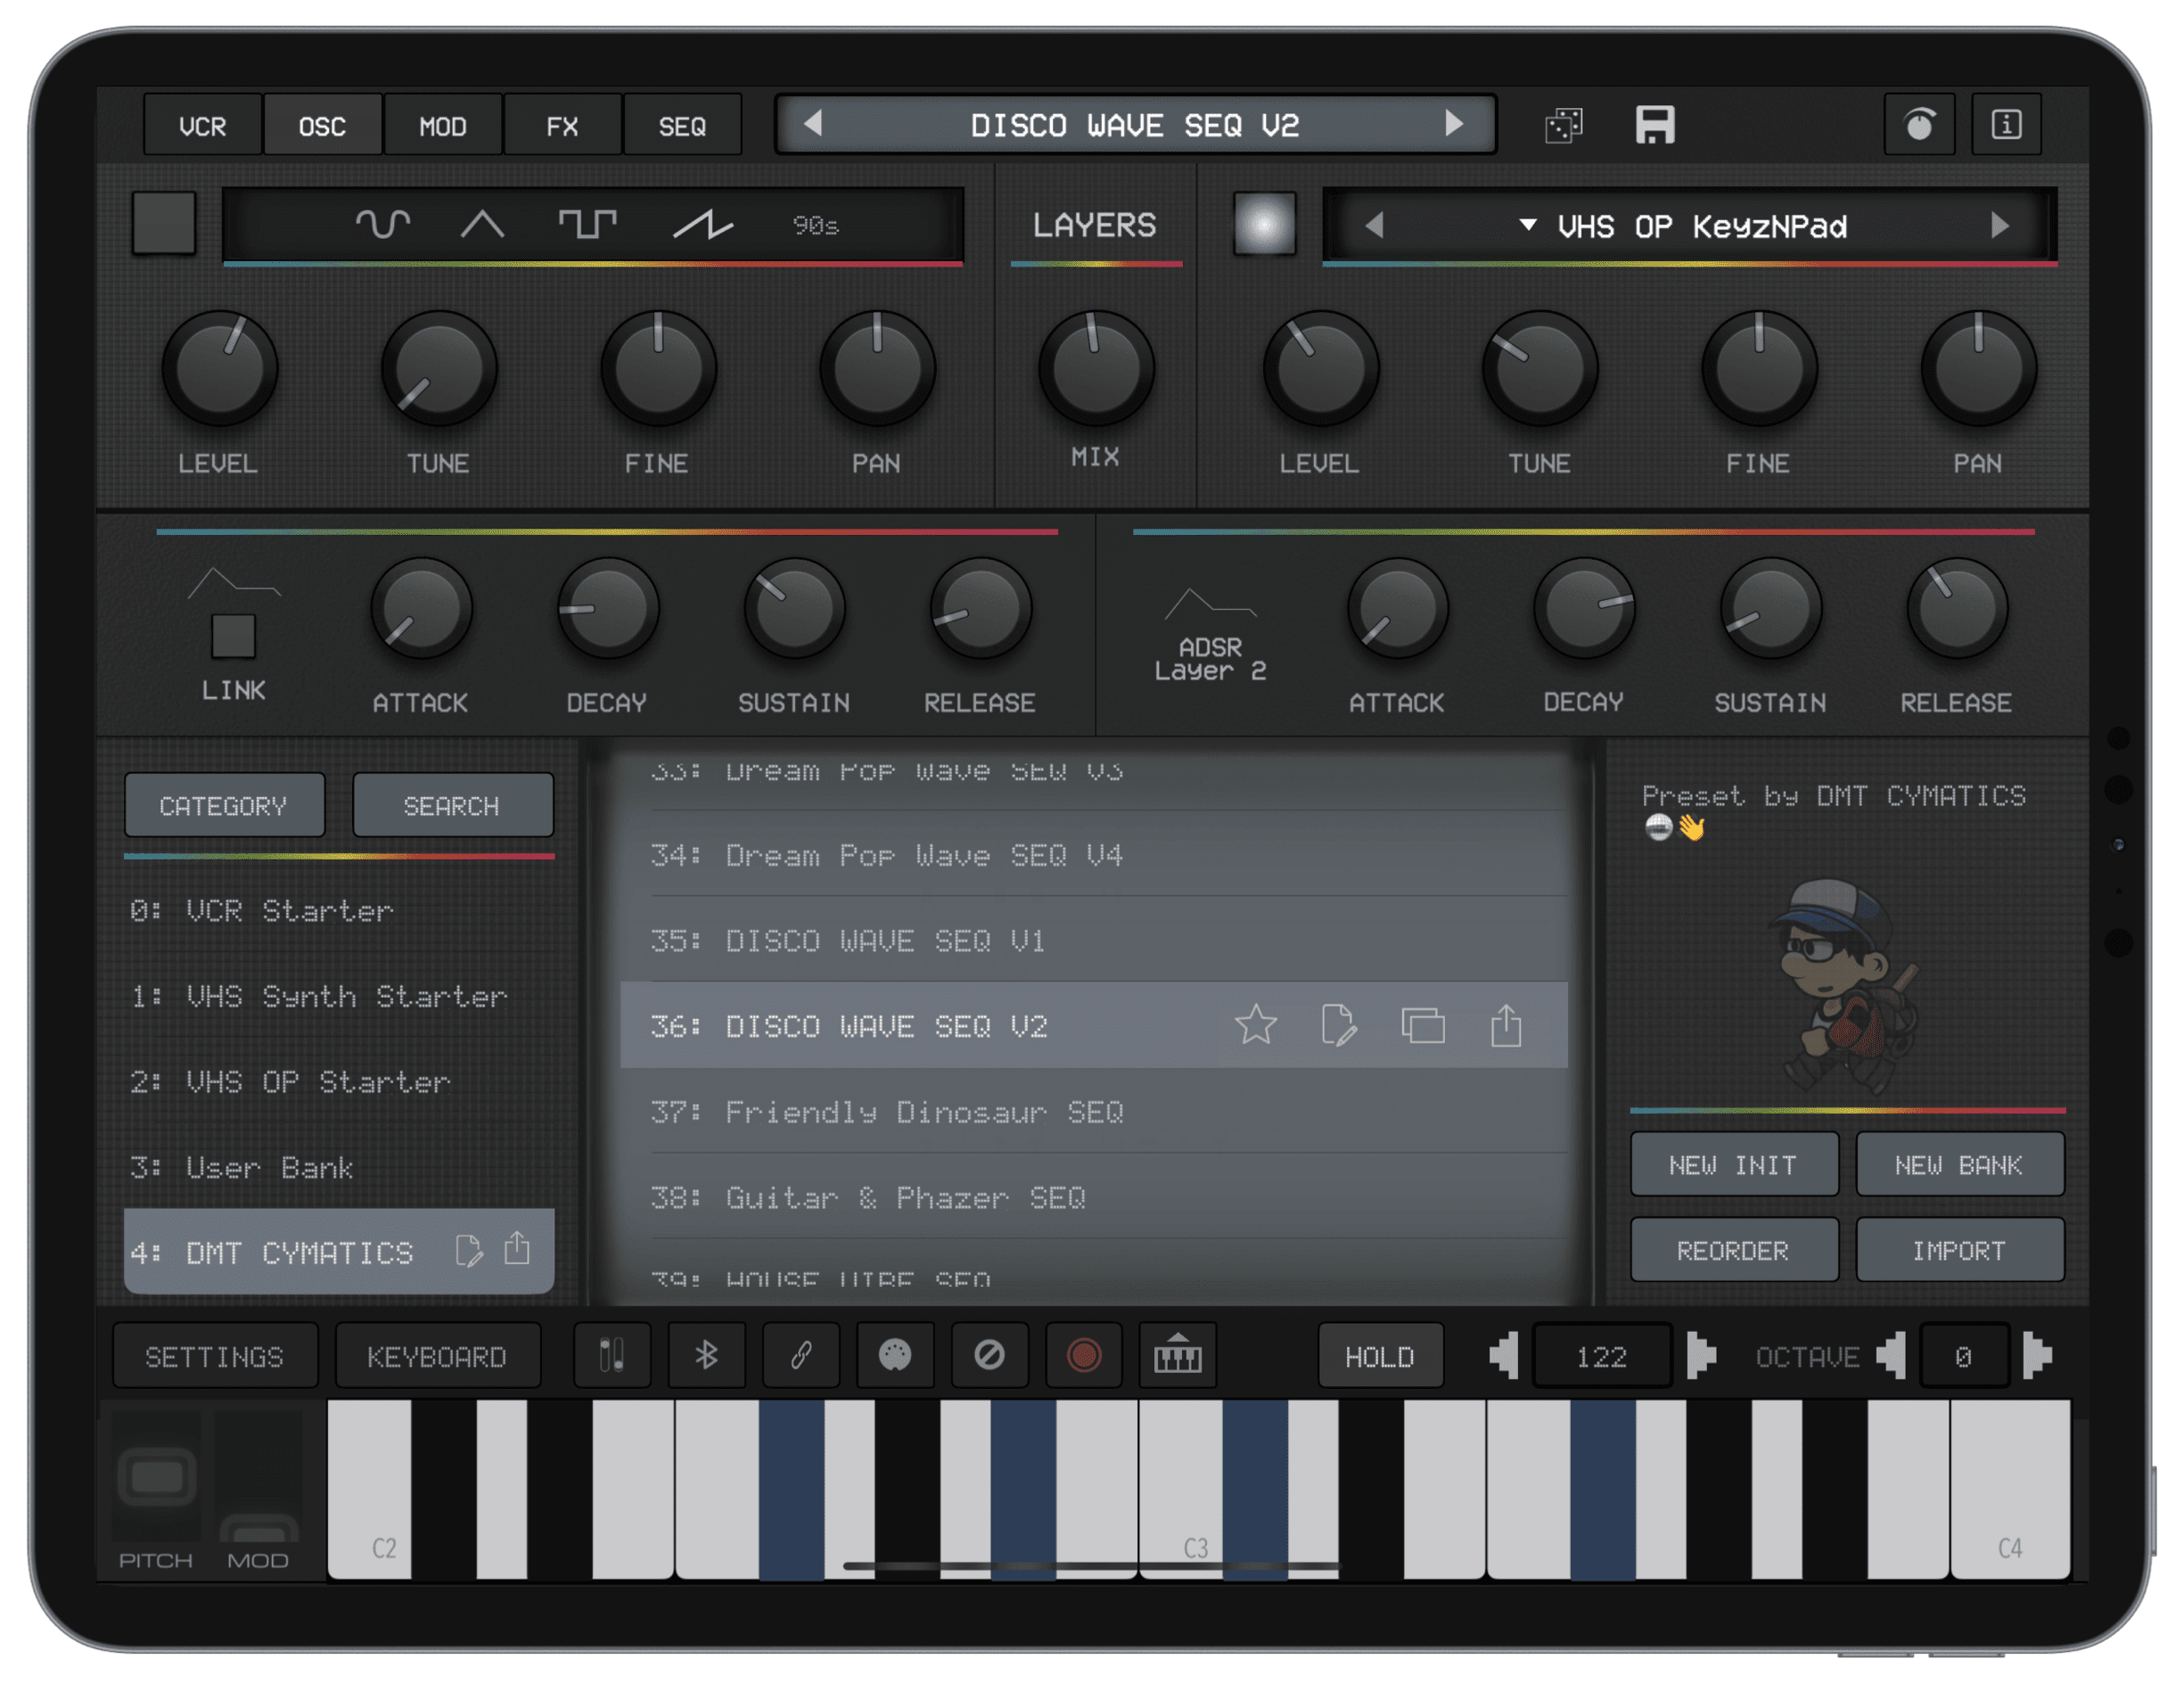Screen dimensions: 2184x1685
Task: Click the MIX knob
Action: [x=1096, y=368]
